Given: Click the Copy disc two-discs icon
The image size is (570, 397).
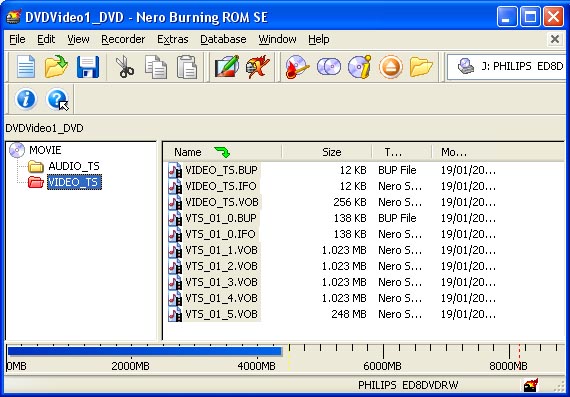Looking at the screenshot, I should click(x=329, y=67).
